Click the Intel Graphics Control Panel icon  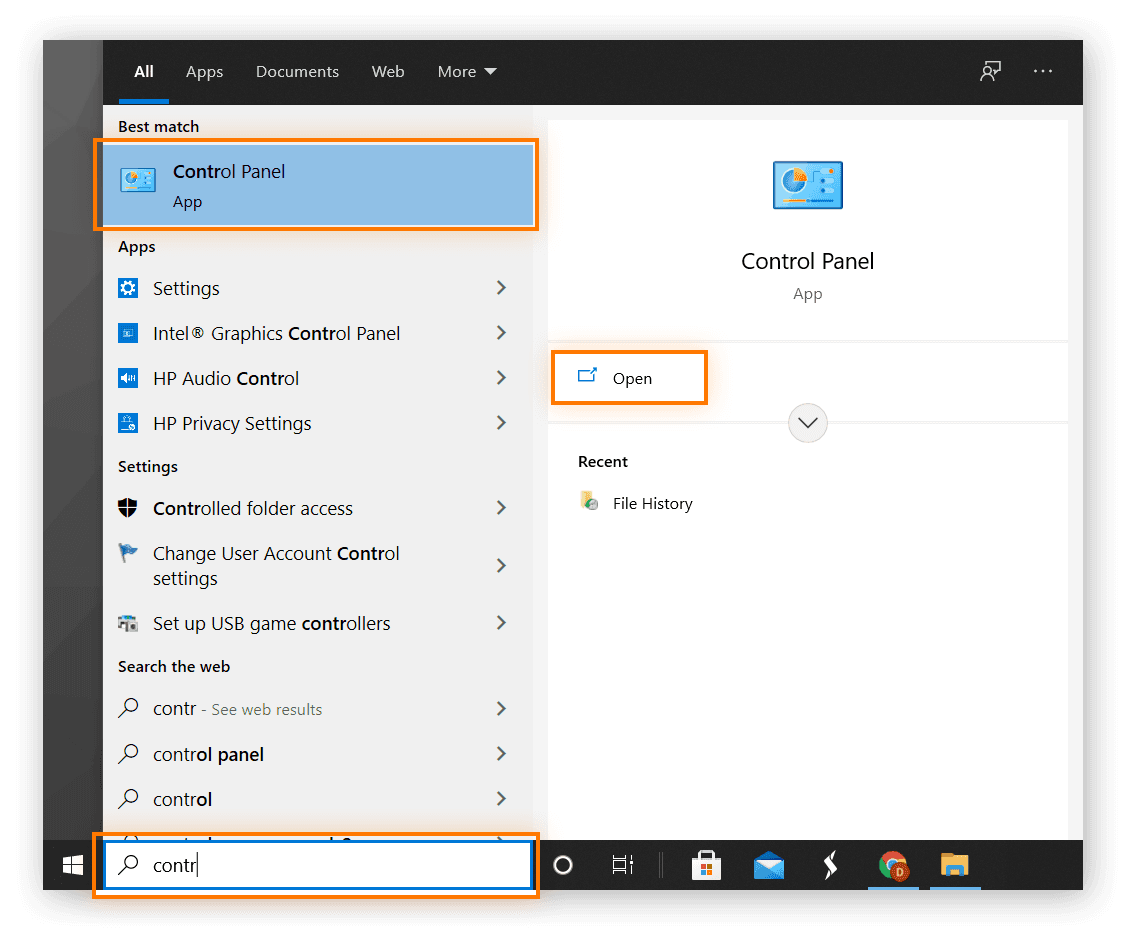[x=128, y=333]
